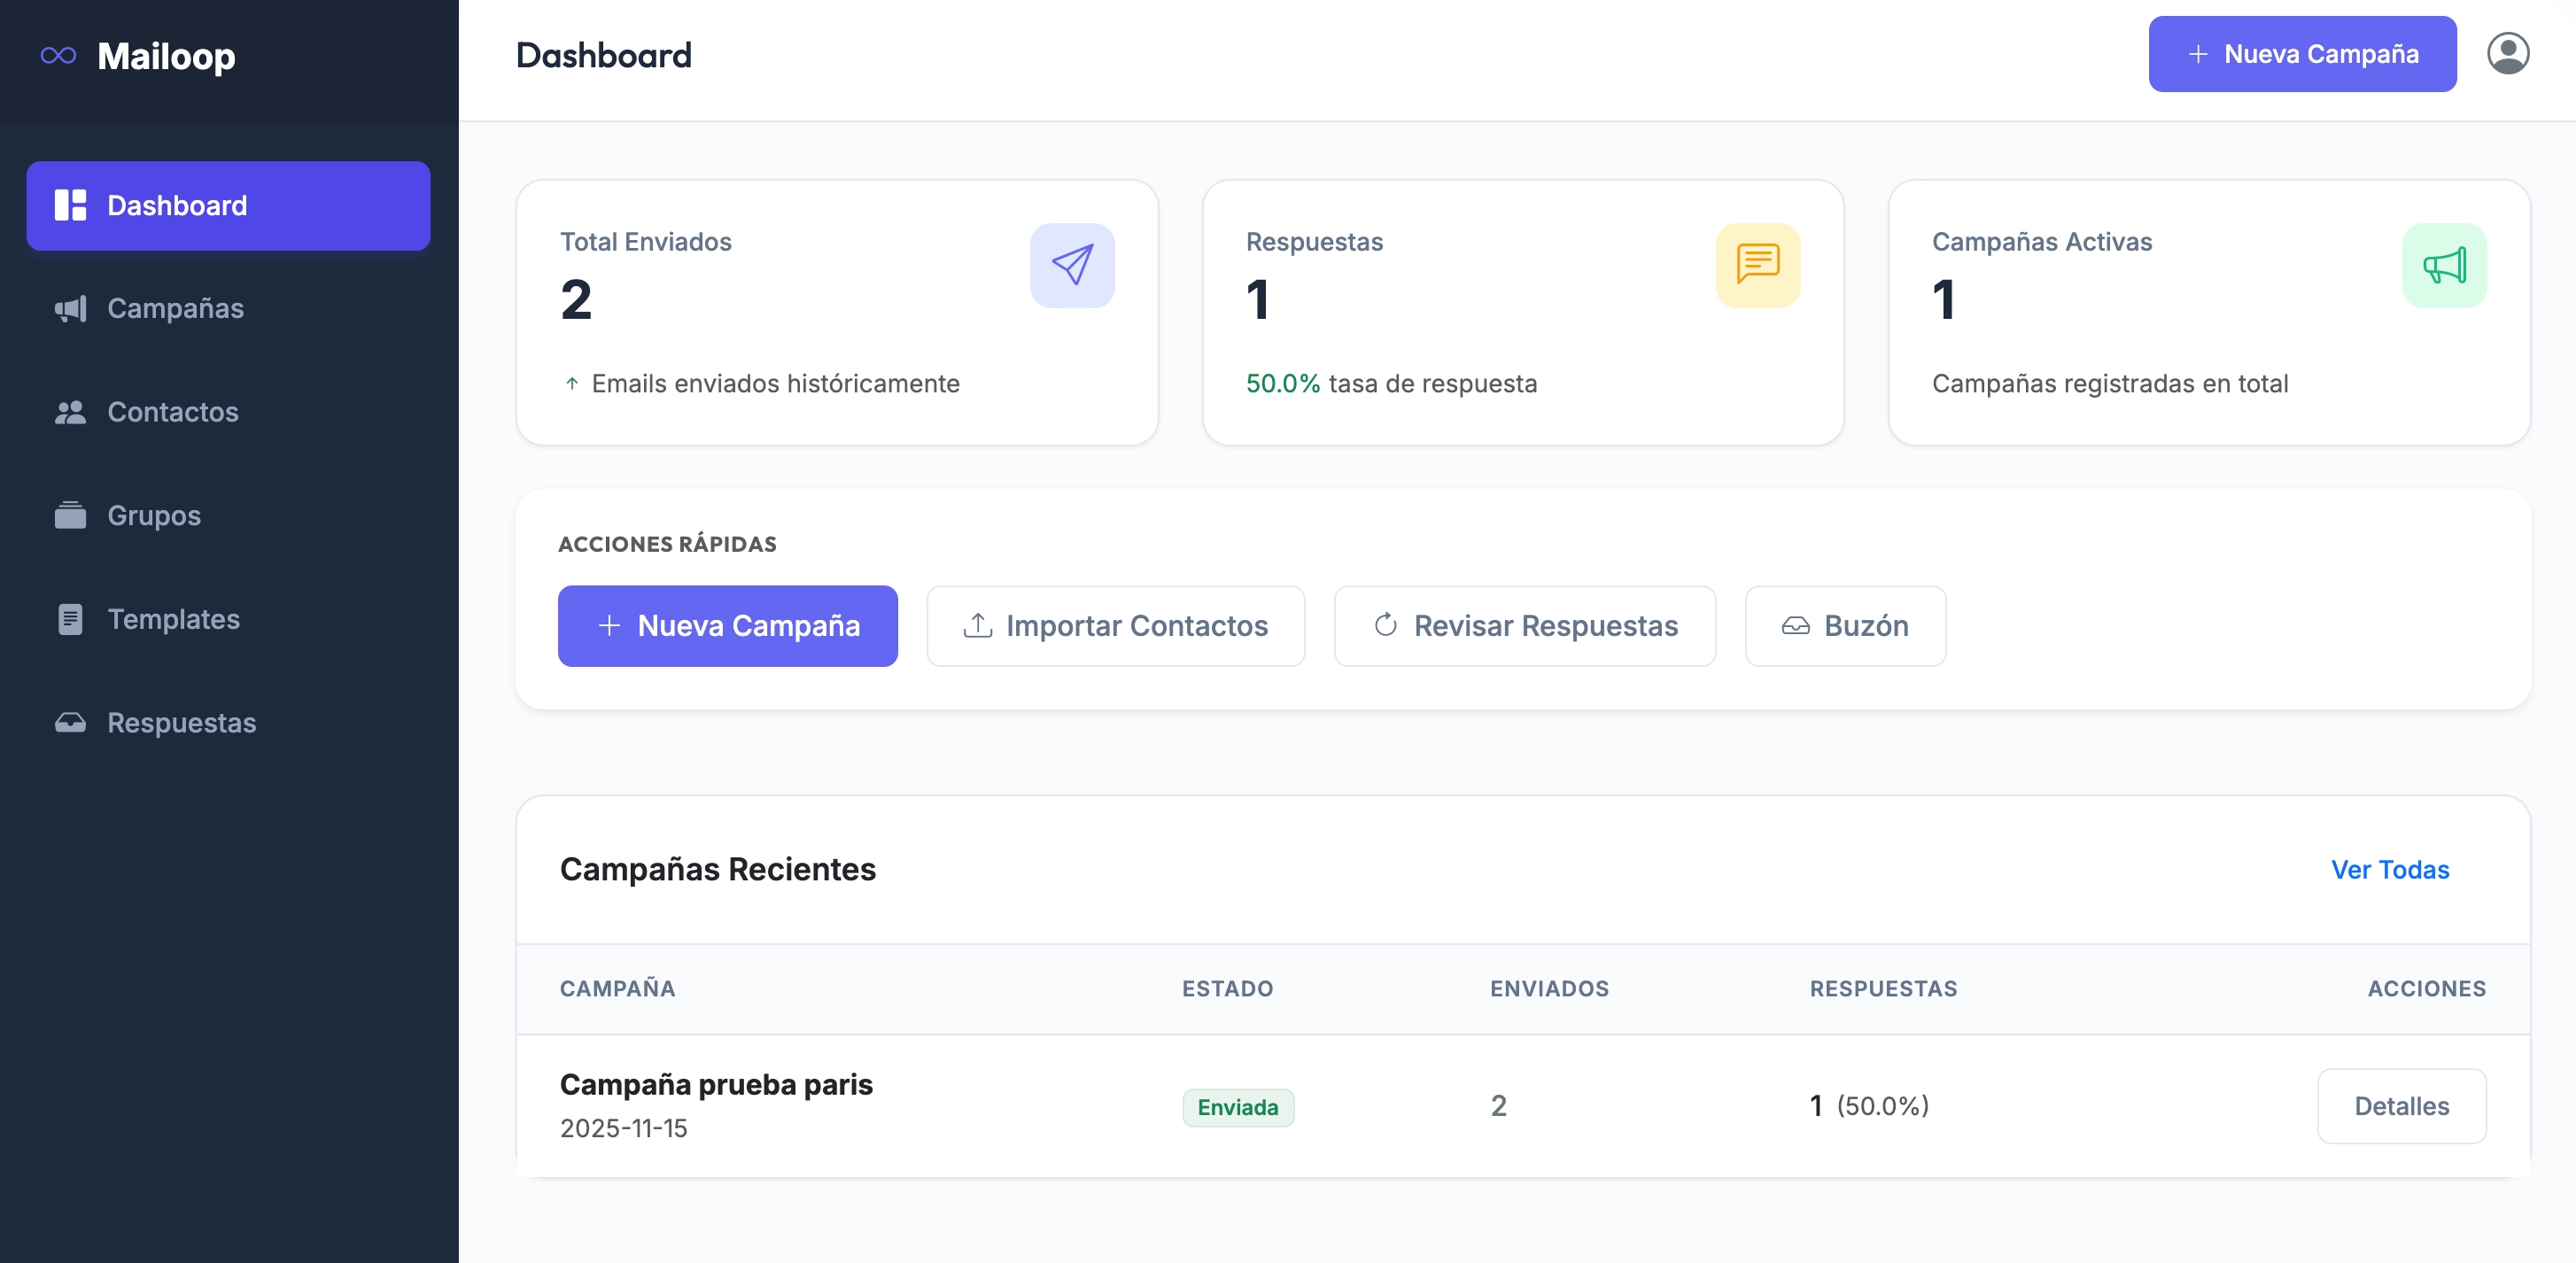This screenshot has width=2576, height=1263.
Task: Click the chat bubble icon in Respuestas card
Action: pos(1757,266)
